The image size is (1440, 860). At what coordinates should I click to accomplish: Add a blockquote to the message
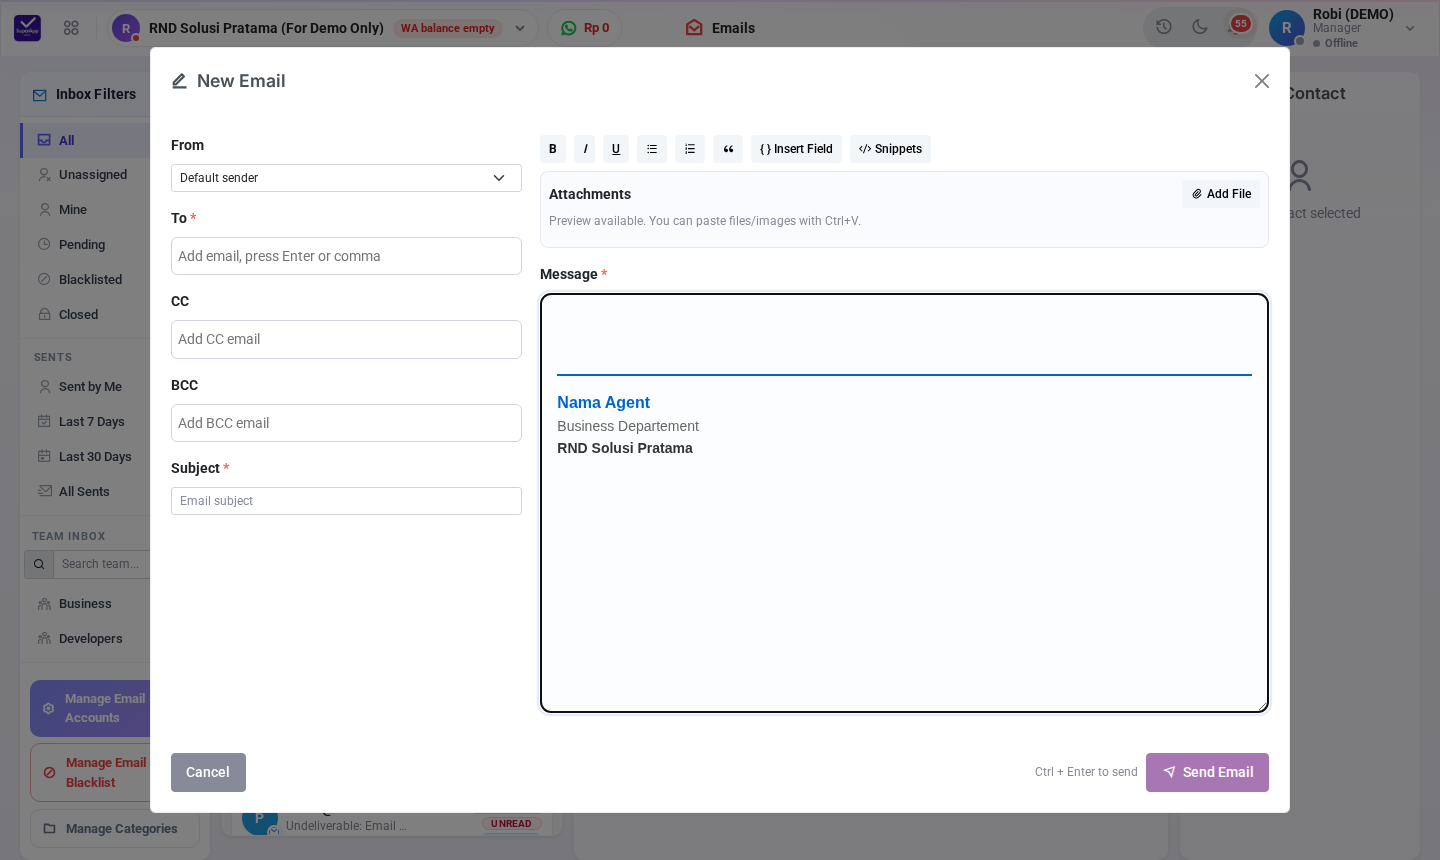click(728, 149)
